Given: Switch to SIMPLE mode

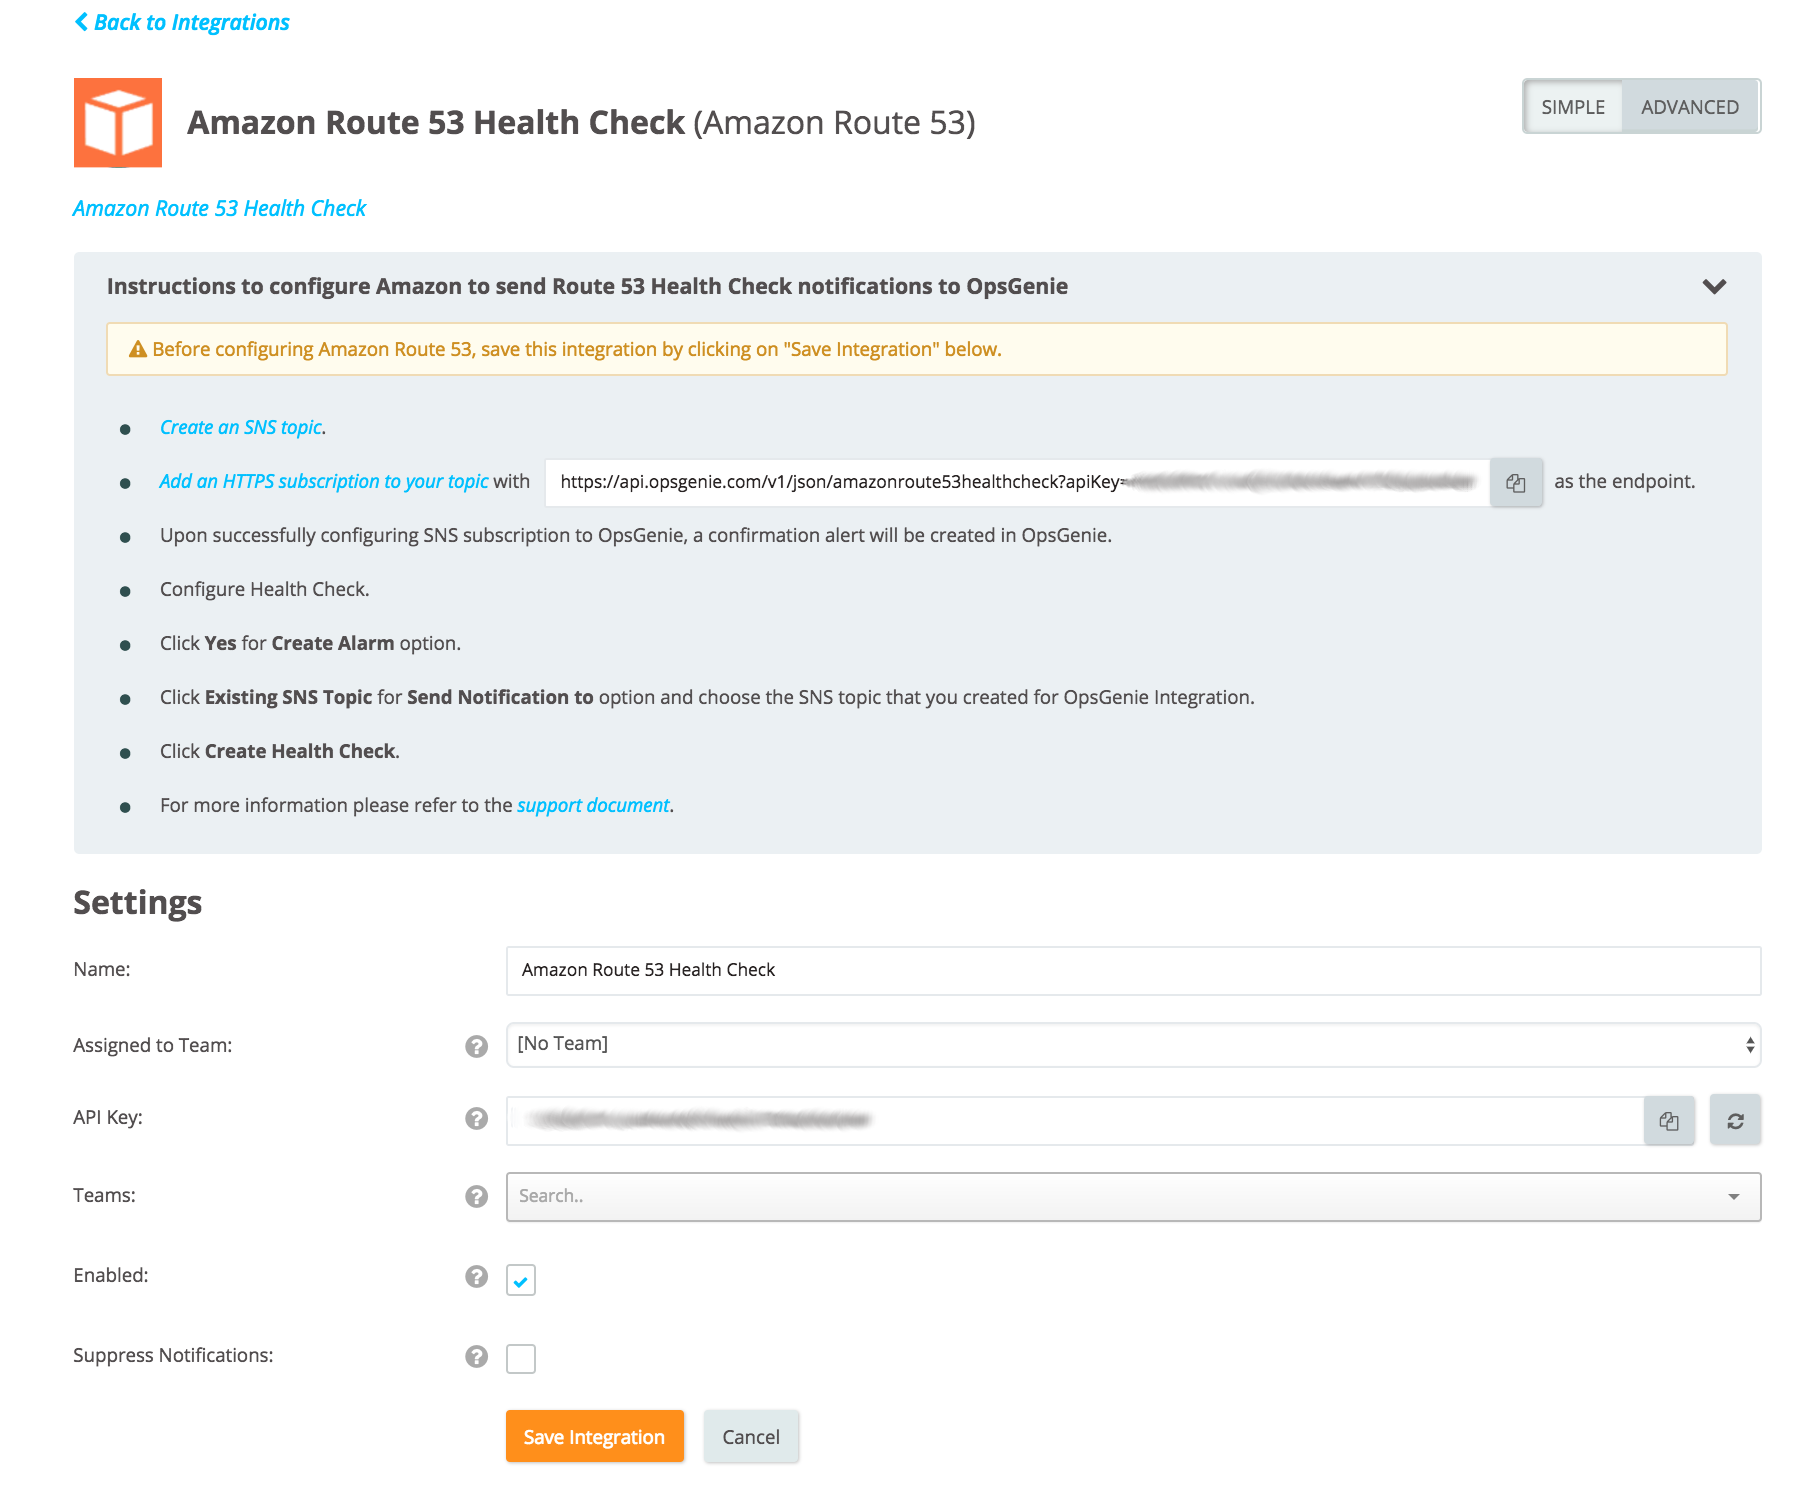Looking at the screenshot, I should 1573,107.
